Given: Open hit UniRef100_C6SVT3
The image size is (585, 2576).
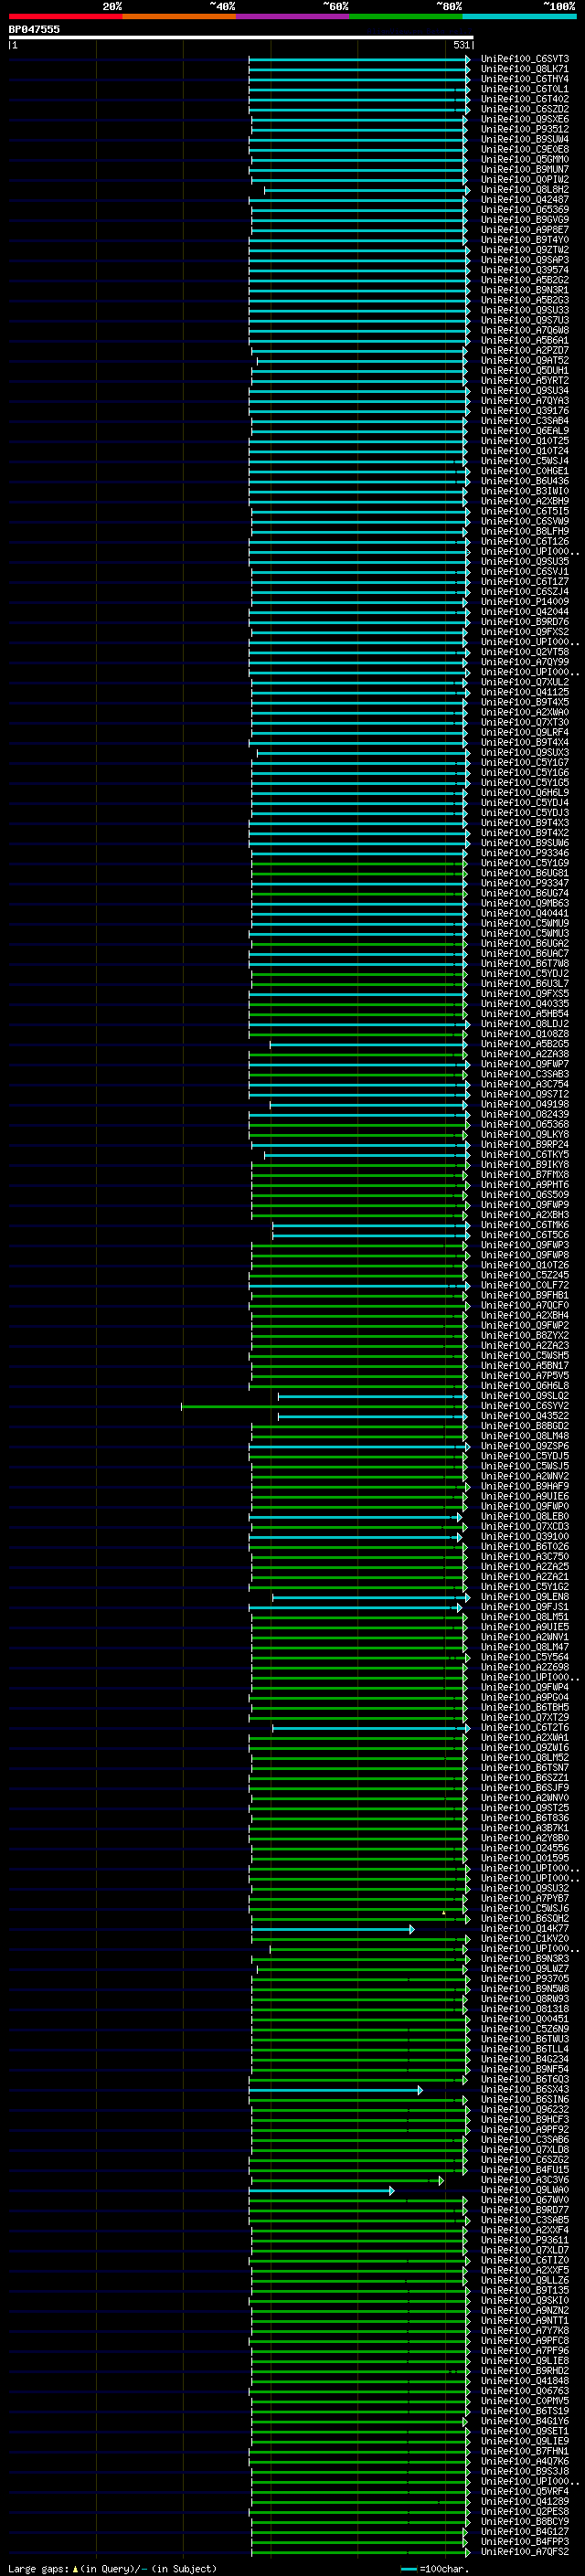Looking at the screenshot, I should (x=524, y=59).
